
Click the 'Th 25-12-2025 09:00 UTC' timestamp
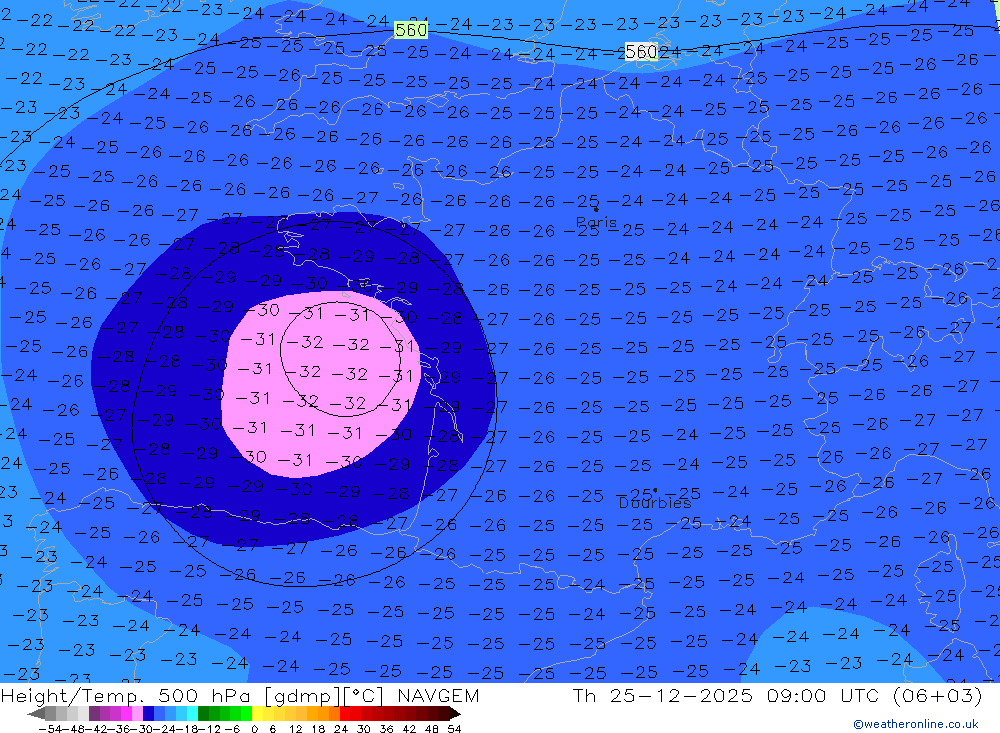tap(725, 695)
